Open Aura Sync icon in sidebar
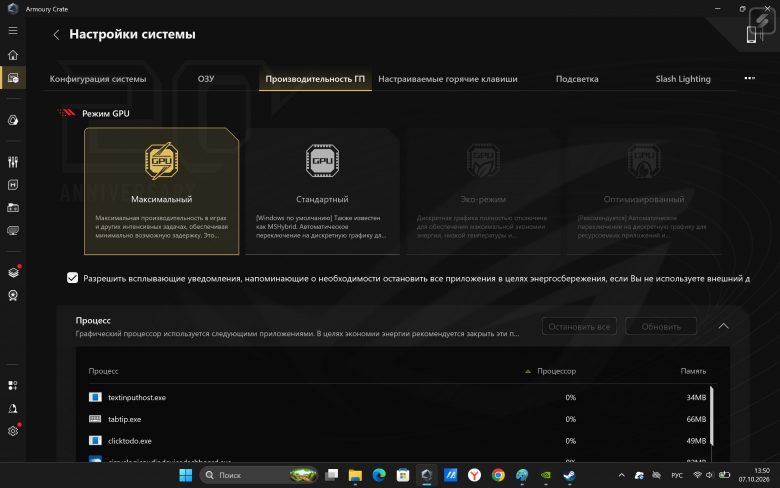This screenshot has height=488, width=780. pos(13,120)
